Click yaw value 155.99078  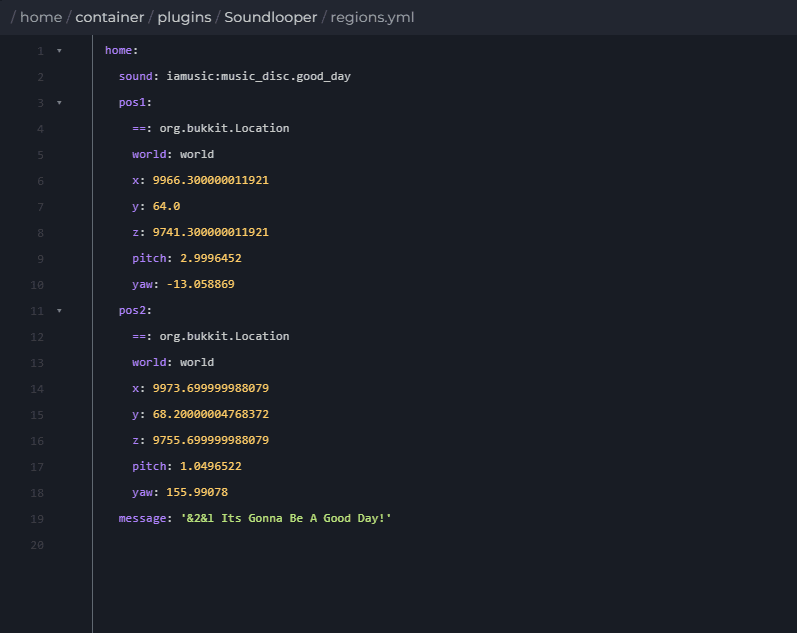point(197,492)
